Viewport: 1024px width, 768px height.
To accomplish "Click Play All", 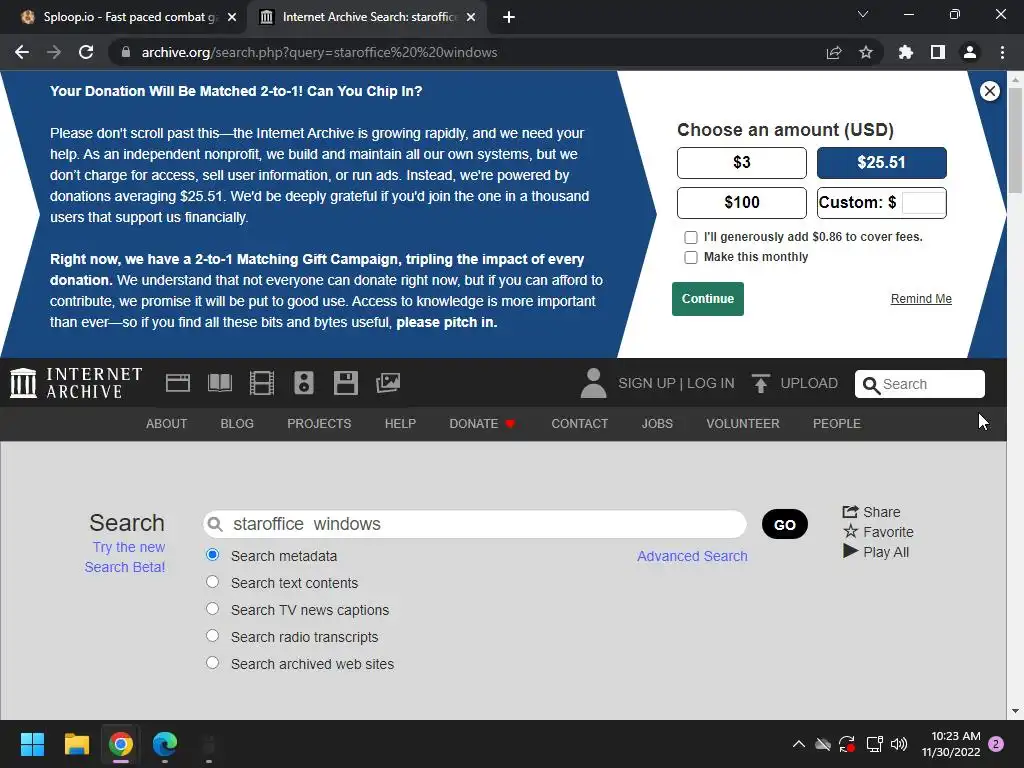I will (x=876, y=552).
